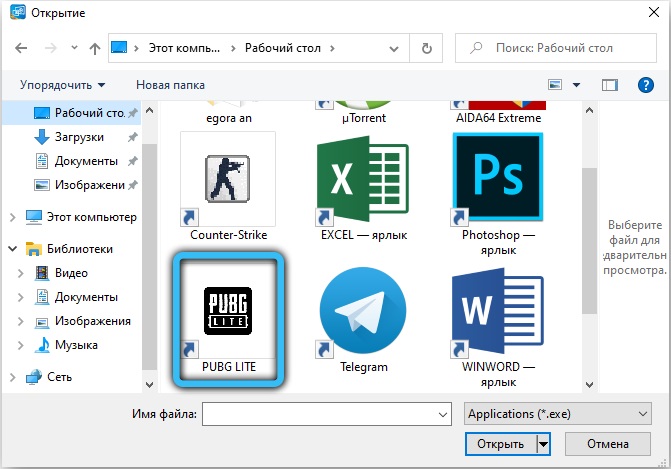This screenshot has height=469, width=671.
Task: Click file list scroll up arrow
Action: click(589, 110)
